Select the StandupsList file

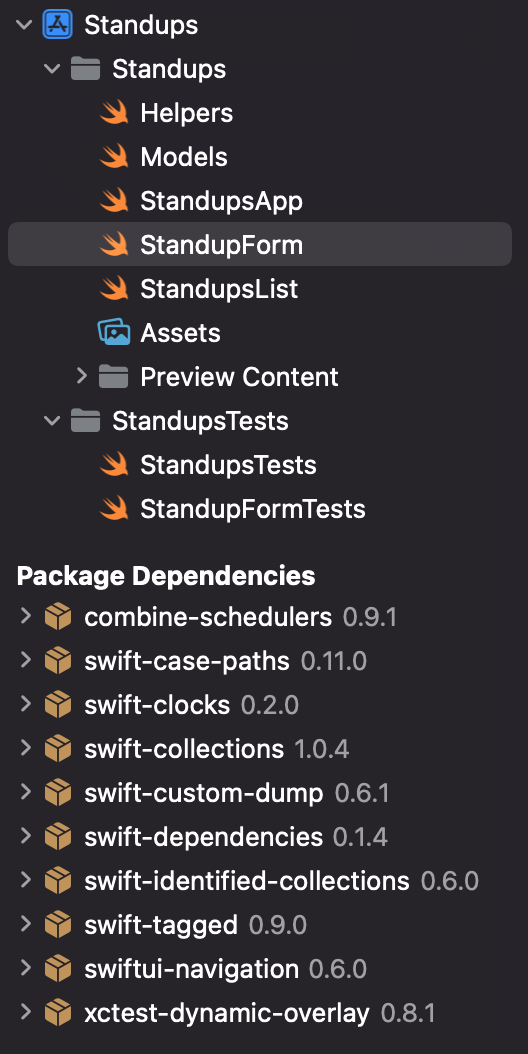coord(219,289)
